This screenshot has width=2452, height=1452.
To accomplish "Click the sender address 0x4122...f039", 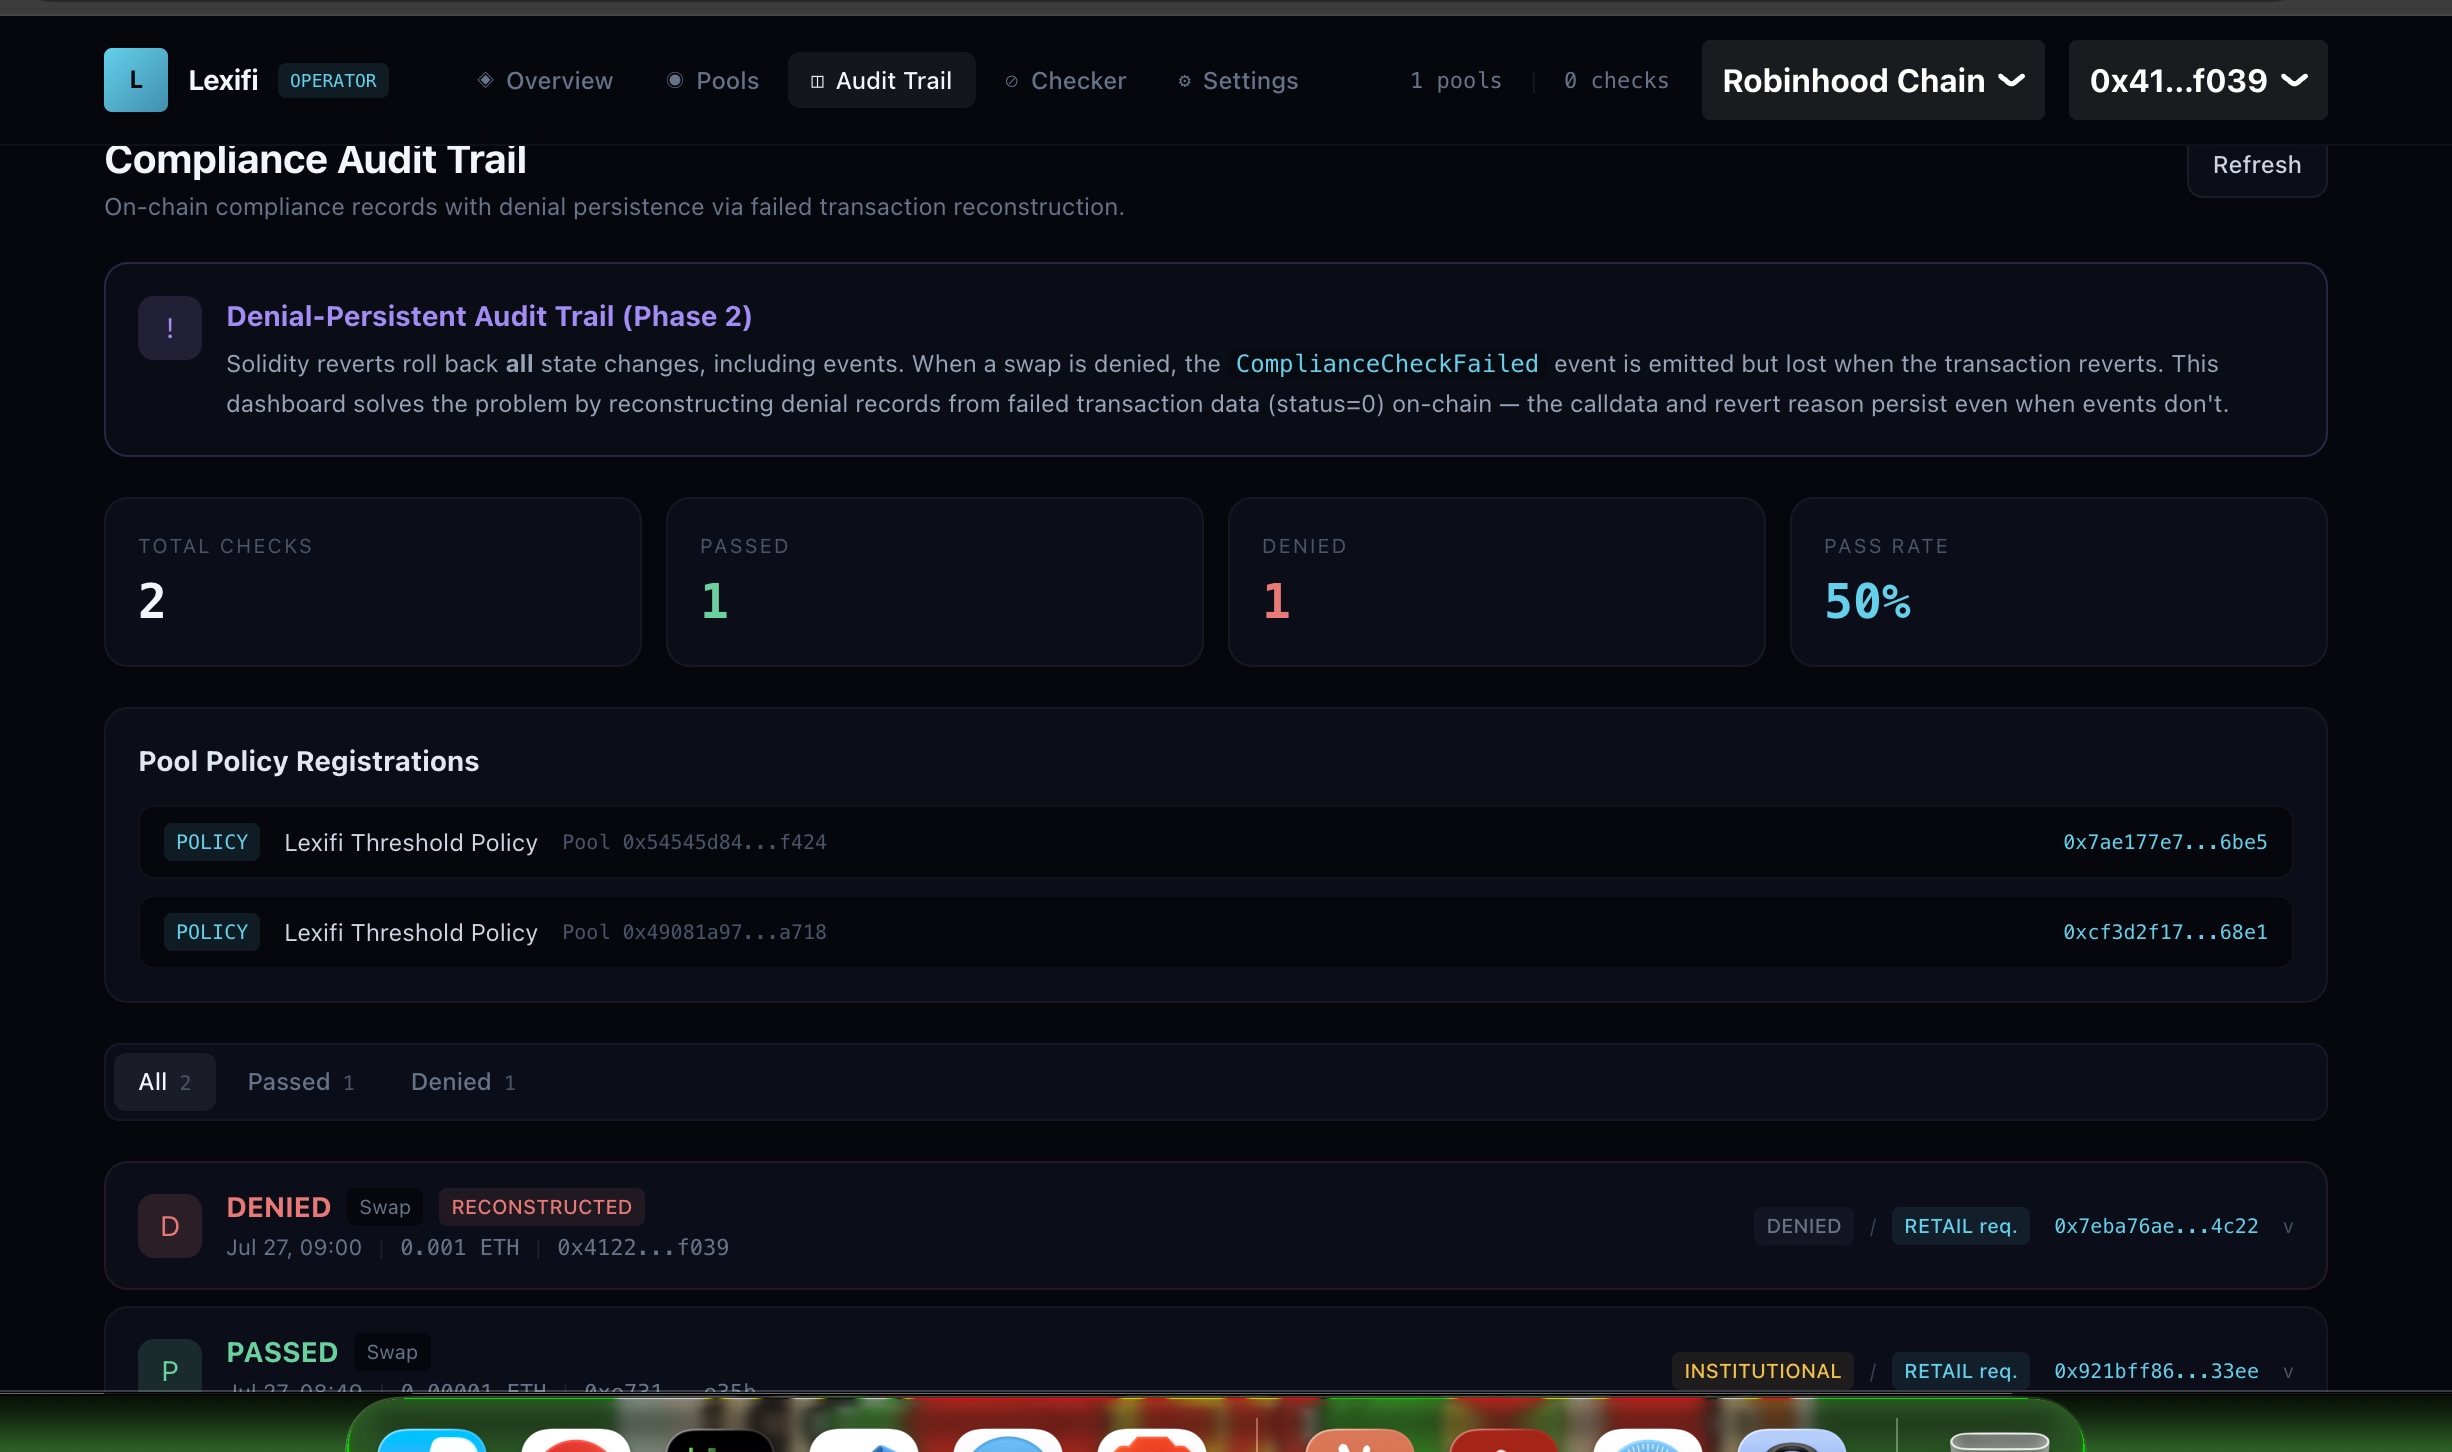I will point(643,1247).
